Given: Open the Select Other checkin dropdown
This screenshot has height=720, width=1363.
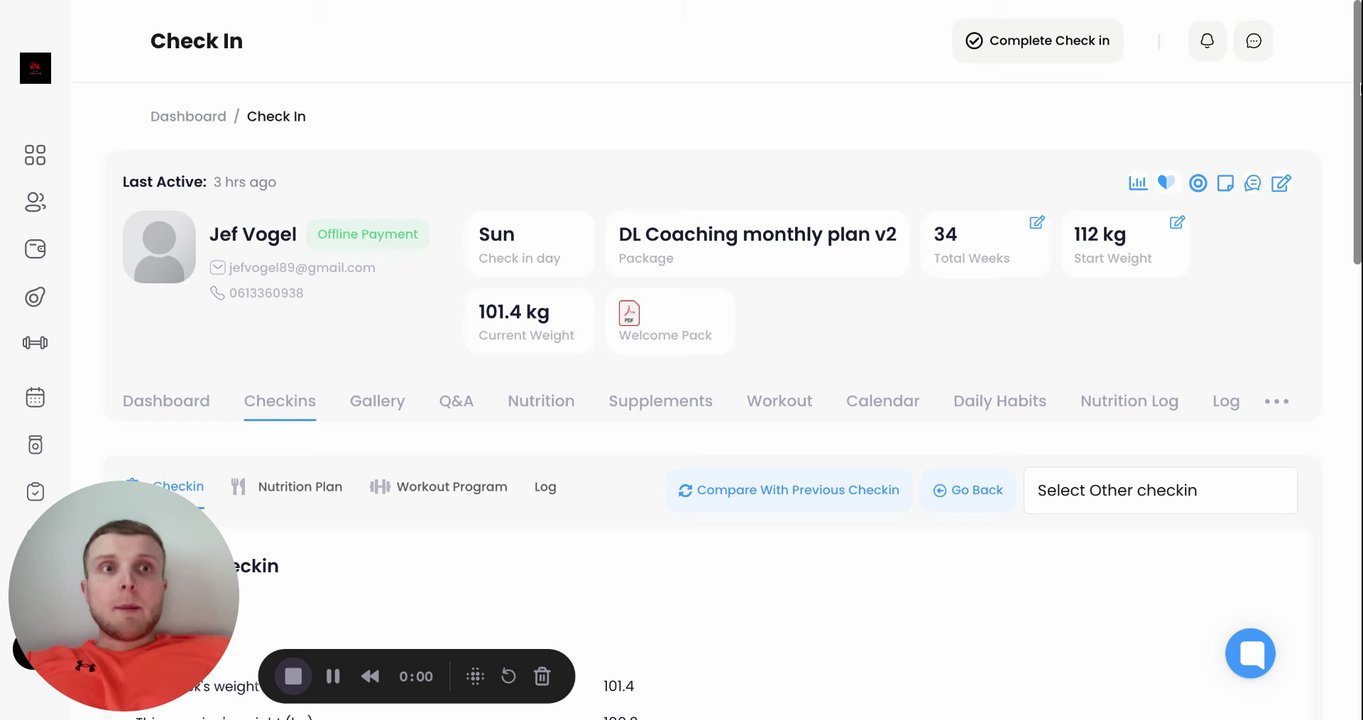Looking at the screenshot, I should click(1160, 490).
